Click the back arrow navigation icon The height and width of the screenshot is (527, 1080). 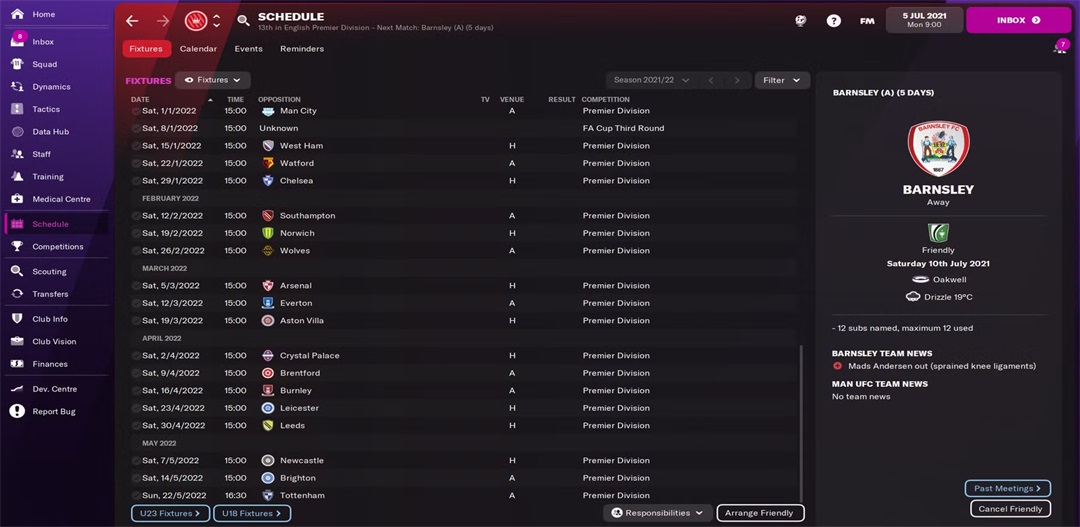tap(132, 20)
